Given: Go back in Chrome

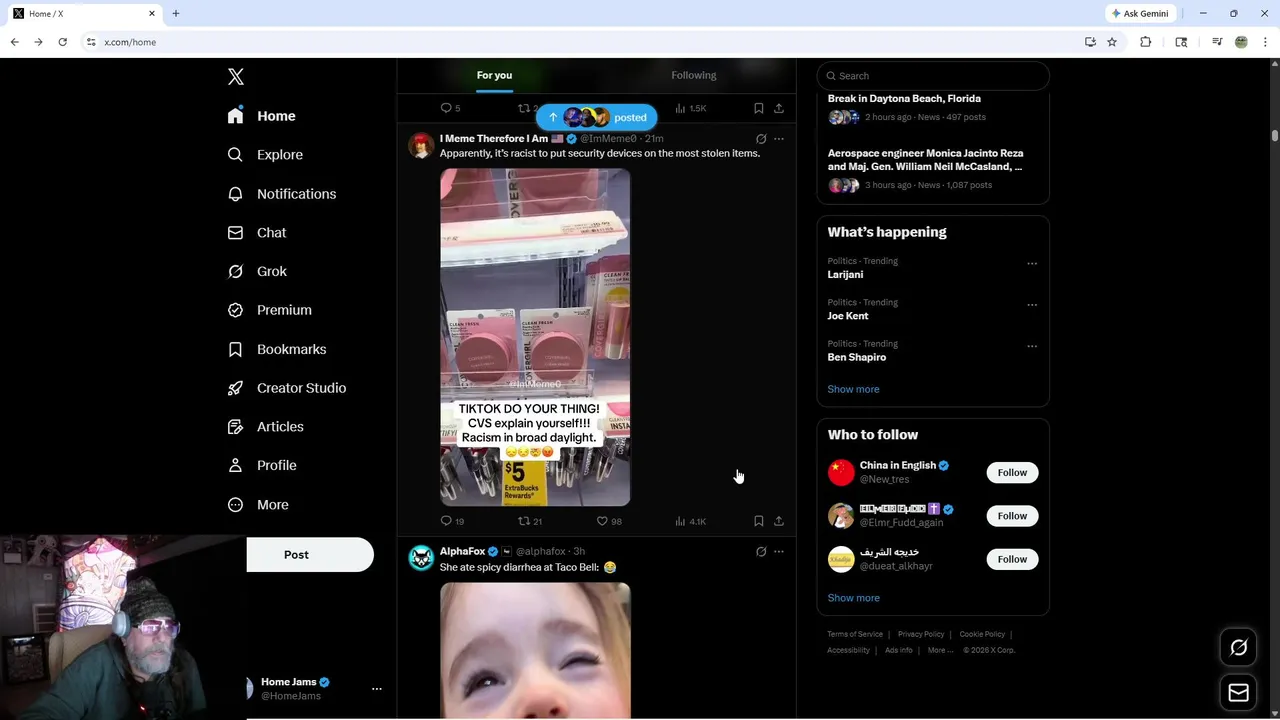Looking at the screenshot, I should click(x=14, y=42).
